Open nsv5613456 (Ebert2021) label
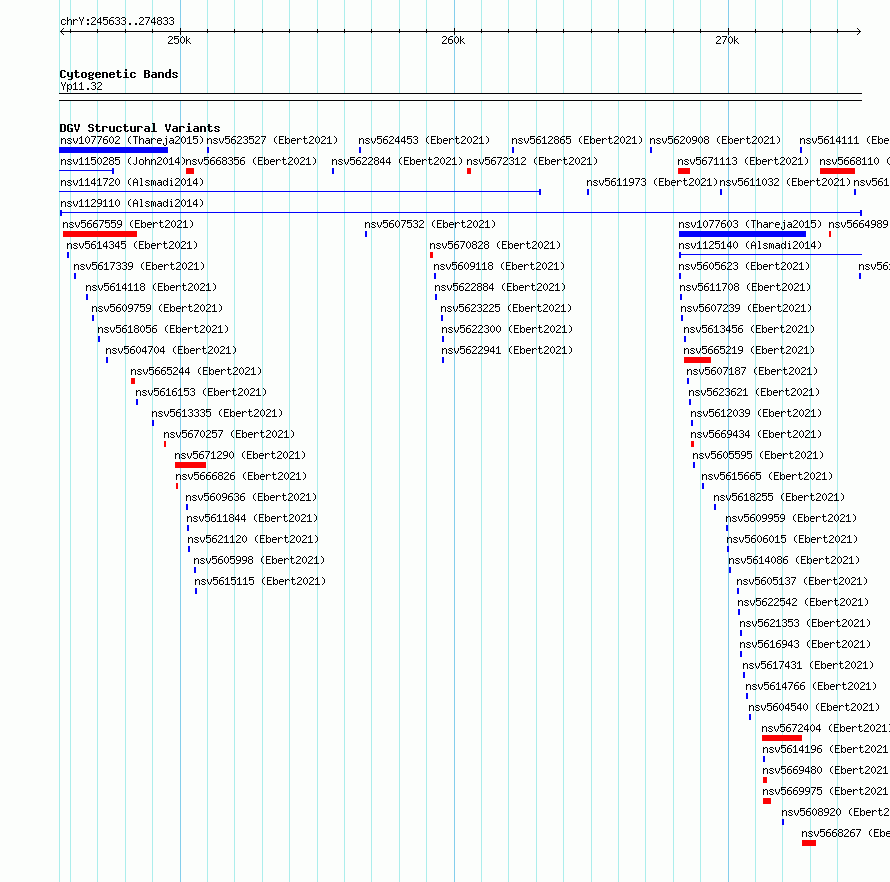The width and height of the screenshot is (890, 882). click(749, 329)
